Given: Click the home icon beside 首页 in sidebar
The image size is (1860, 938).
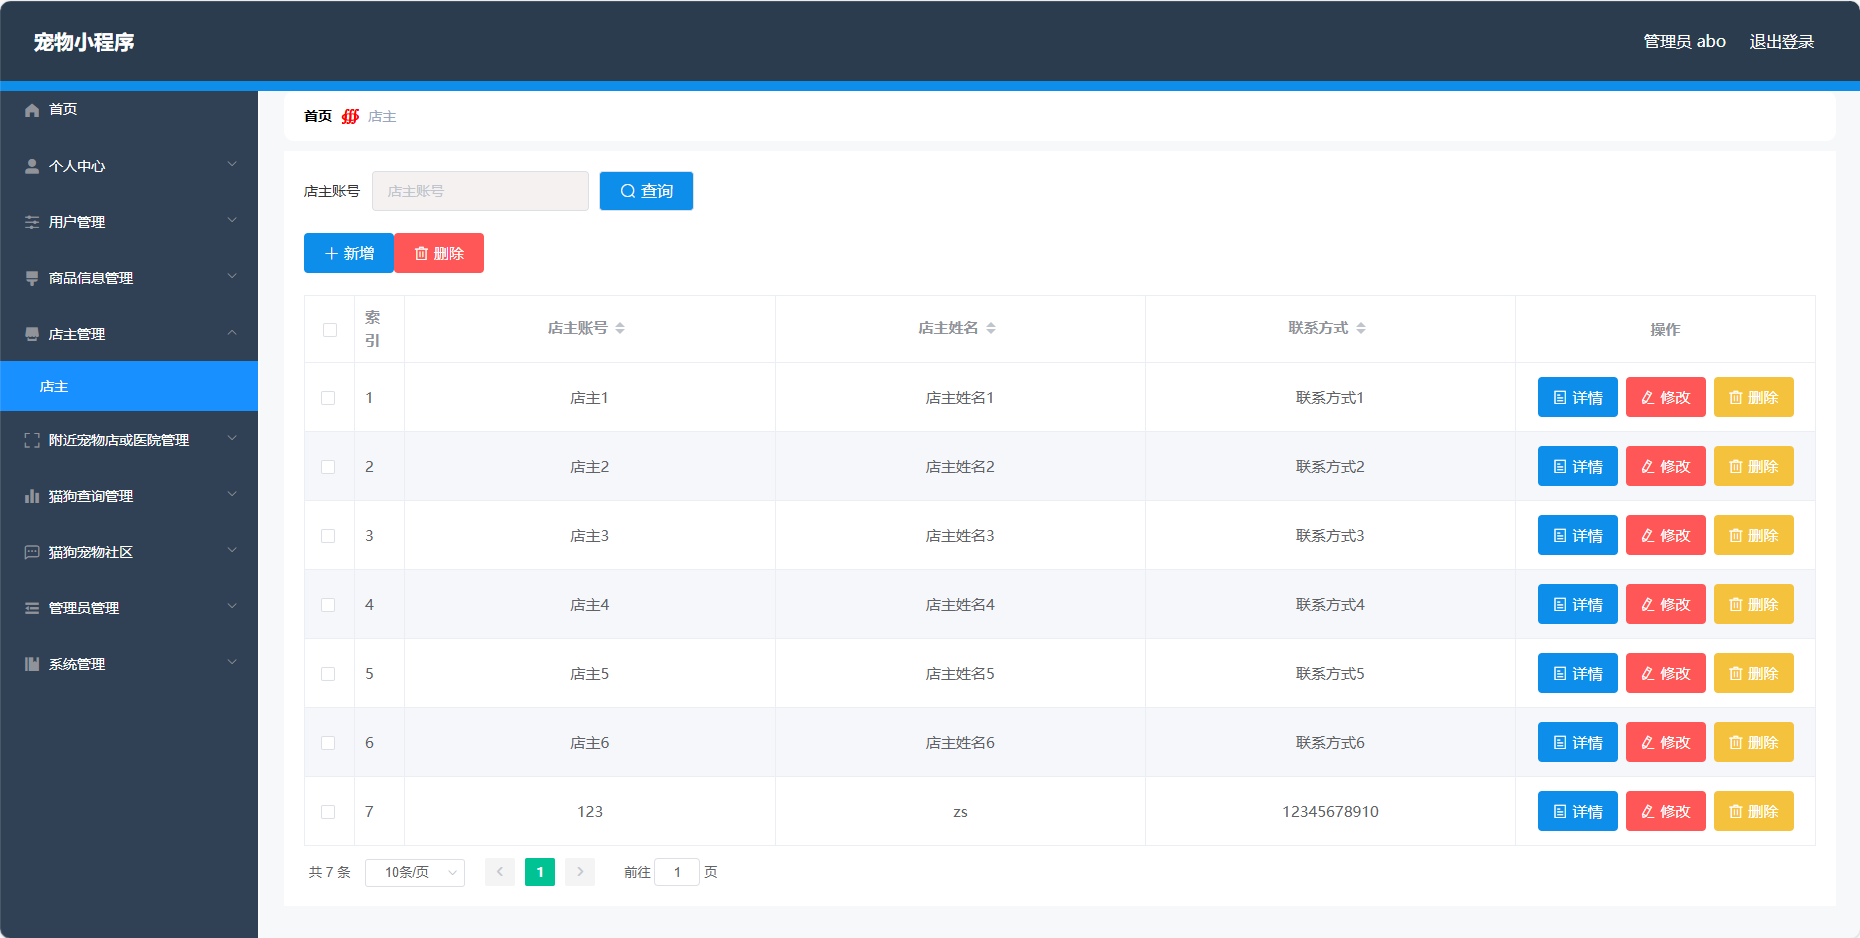Looking at the screenshot, I should click(32, 110).
